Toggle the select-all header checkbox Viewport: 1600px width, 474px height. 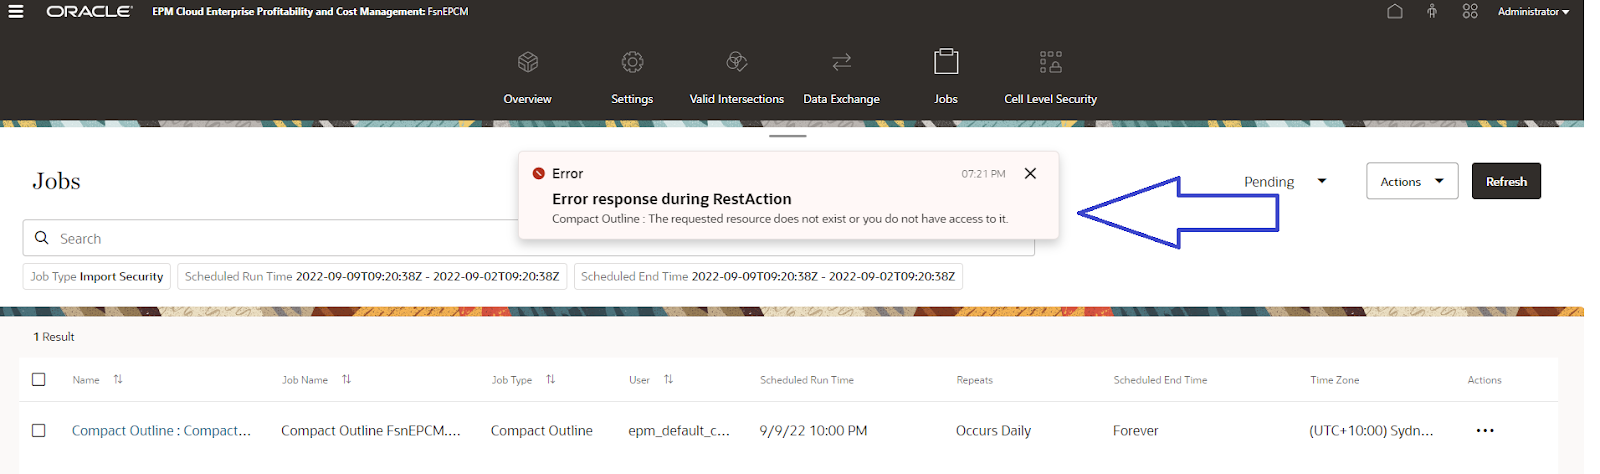(x=39, y=379)
